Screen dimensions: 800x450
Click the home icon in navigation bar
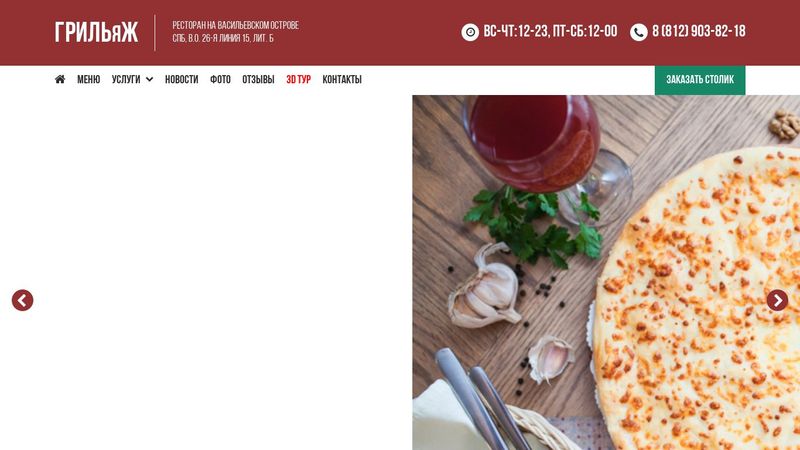point(60,79)
